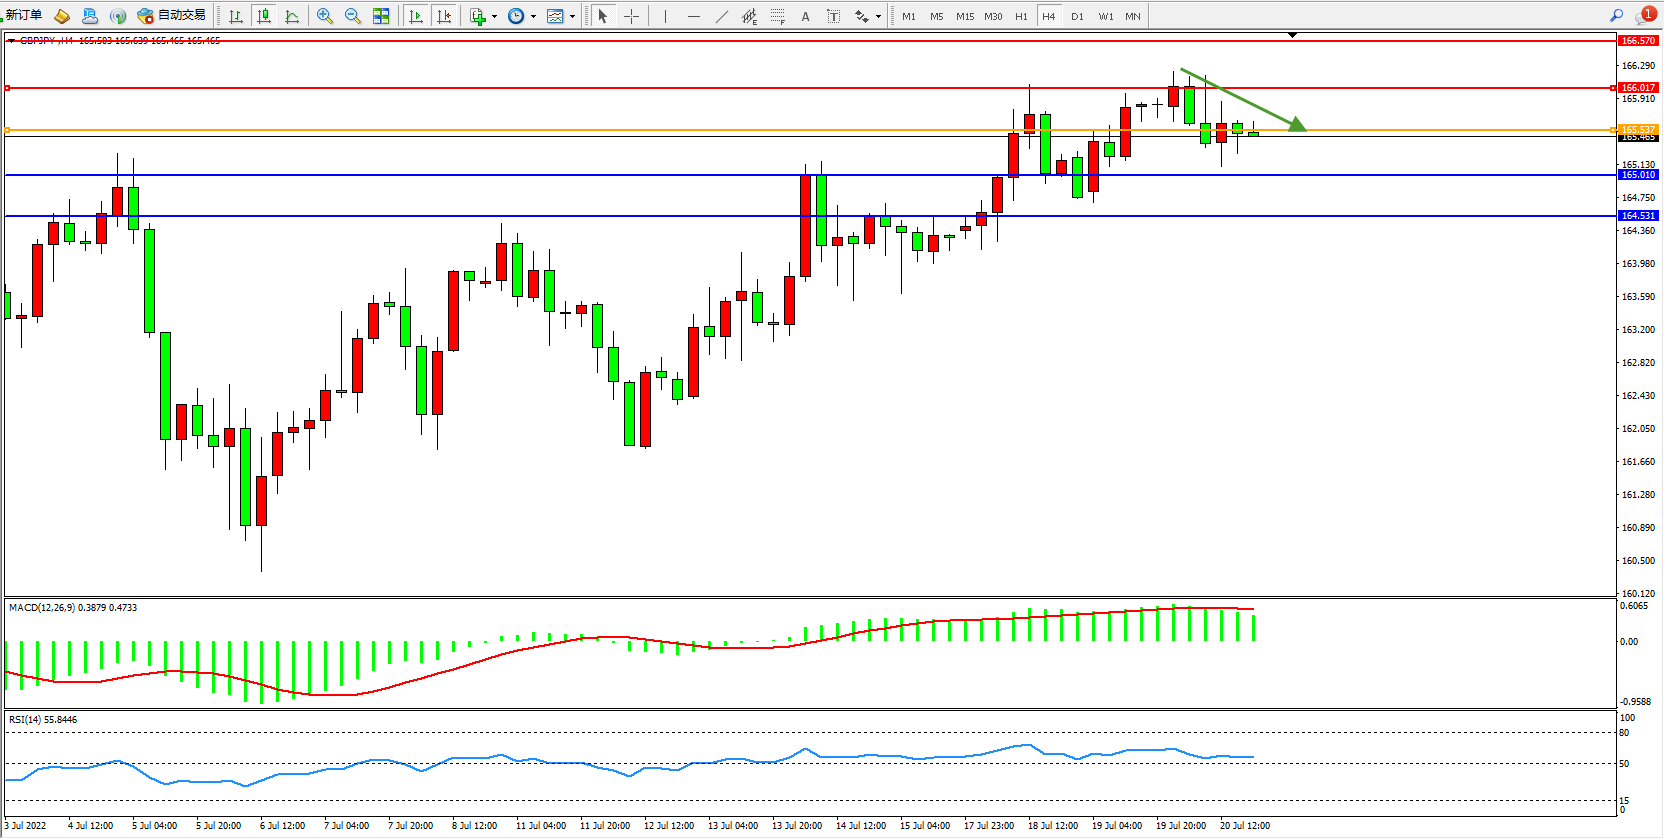Open the periodicity clock dropdown arrow
This screenshot has width=1664, height=839.
point(533,16)
